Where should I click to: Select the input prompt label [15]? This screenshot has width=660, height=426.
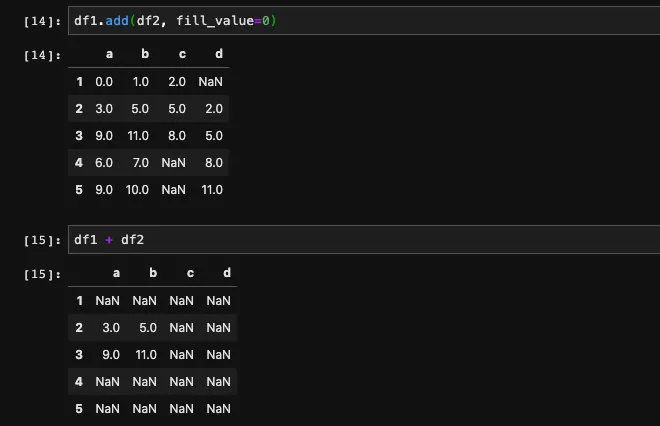(x=43, y=240)
